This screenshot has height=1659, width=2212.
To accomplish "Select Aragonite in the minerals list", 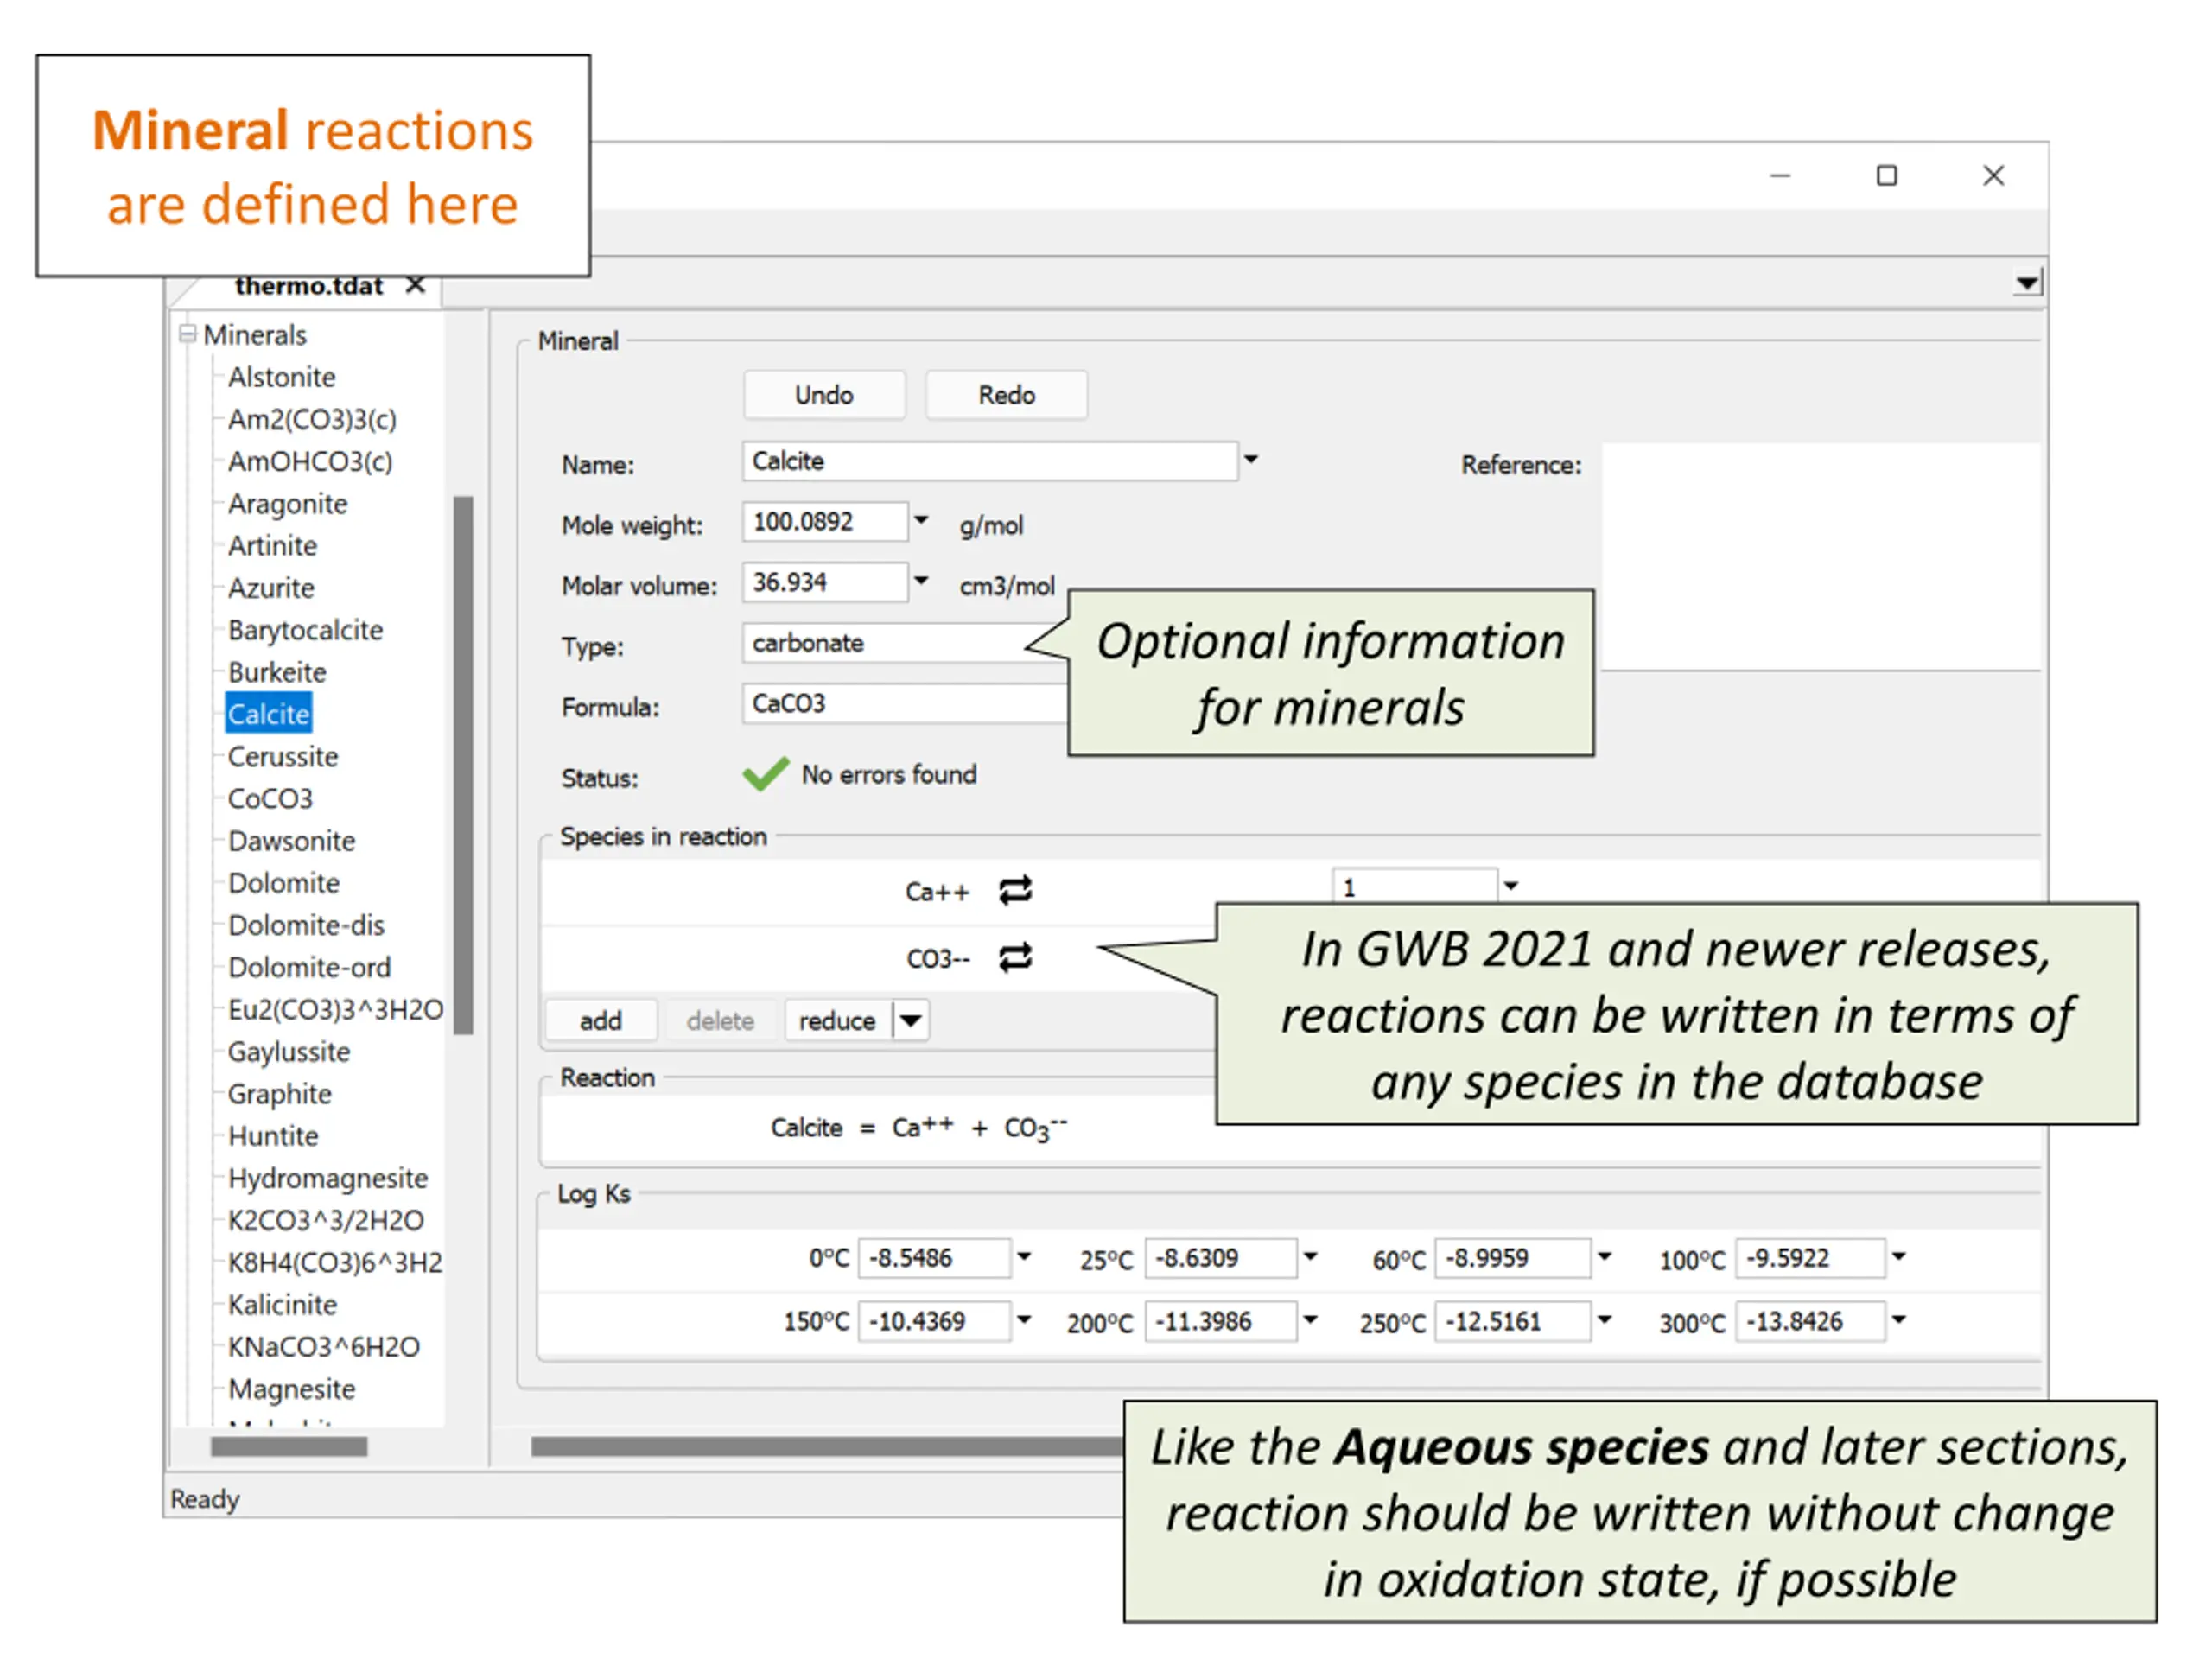I will 288,503.
